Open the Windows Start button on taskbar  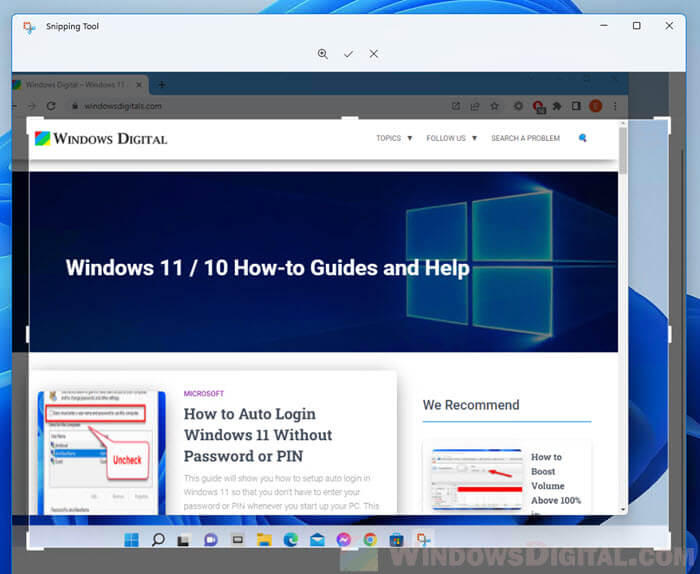tap(131, 540)
